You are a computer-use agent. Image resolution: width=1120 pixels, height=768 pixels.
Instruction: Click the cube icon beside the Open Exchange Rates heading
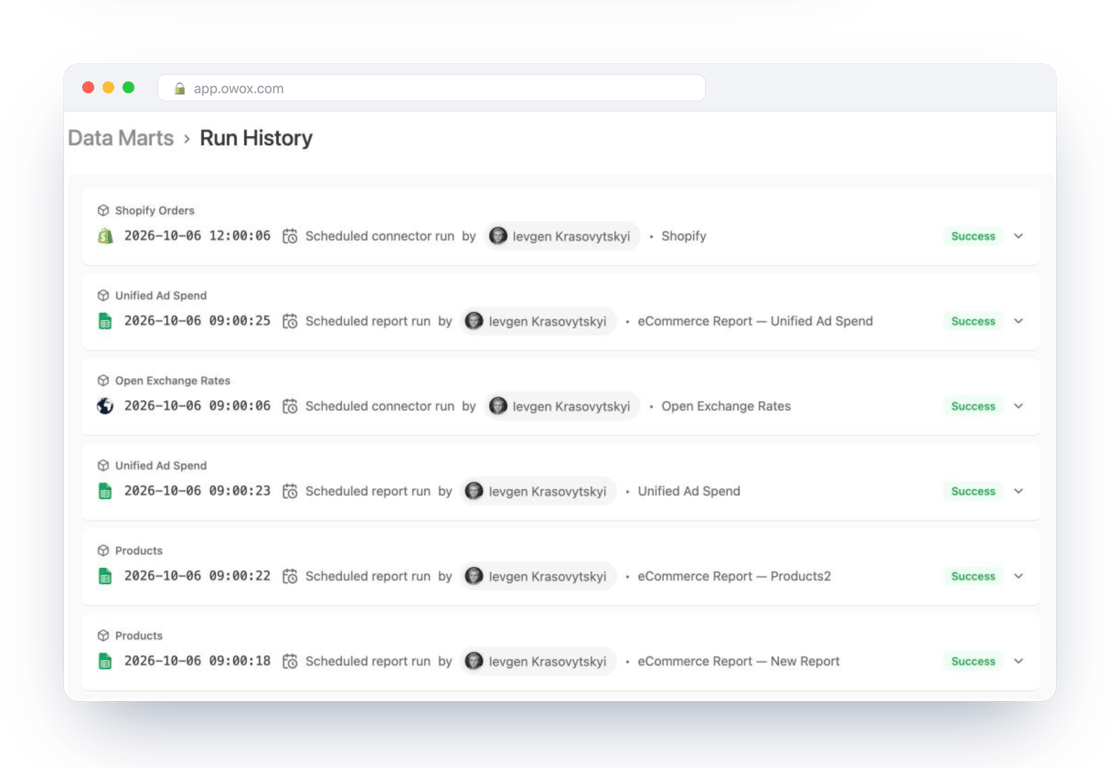pos(103,380)
